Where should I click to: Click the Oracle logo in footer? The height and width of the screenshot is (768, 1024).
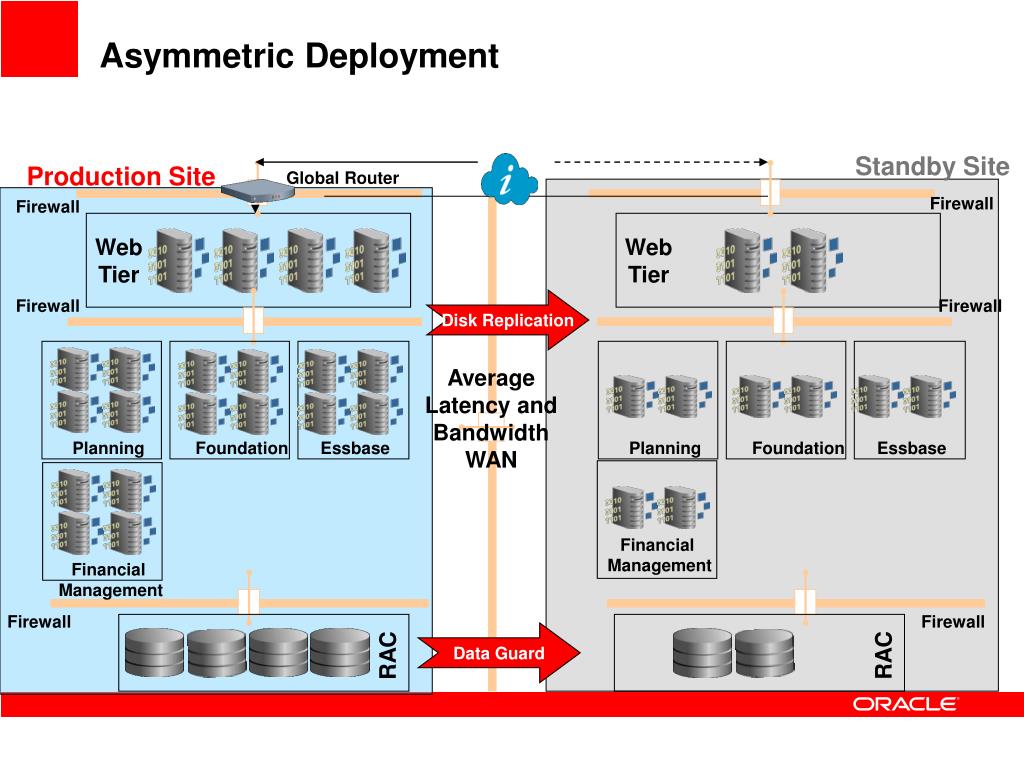click(905, 704)
